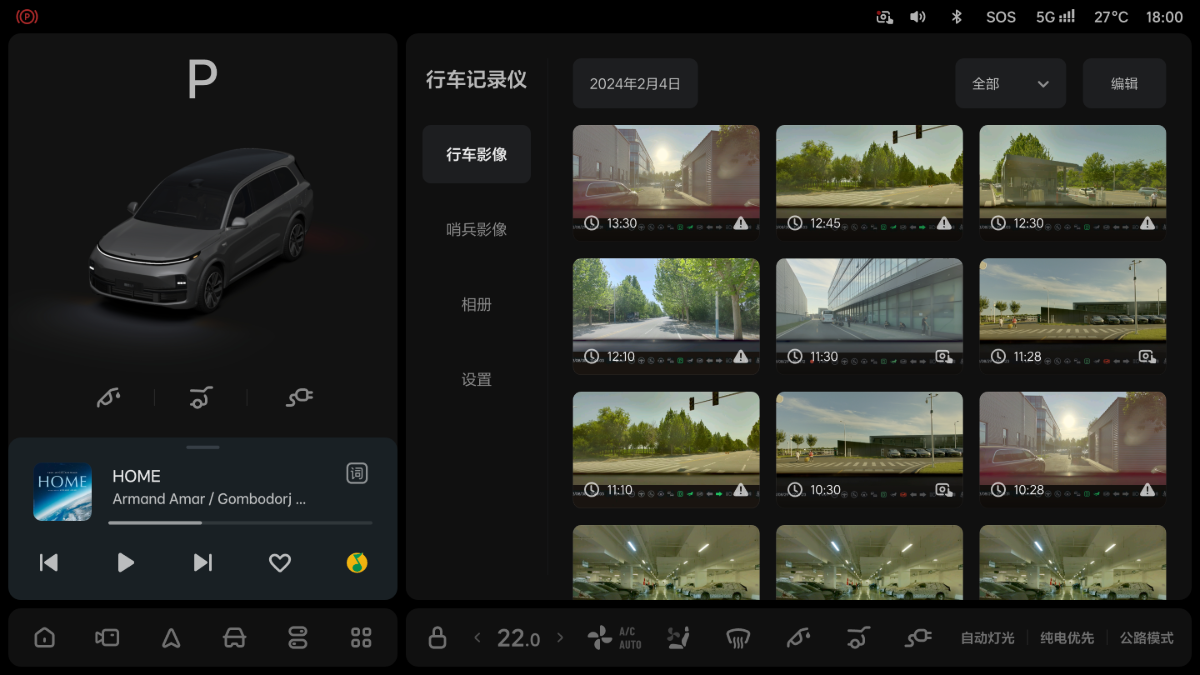Toggle 纯电优先 EV priority mode
1200x675 pixels.
click(x=1067, y=638)
